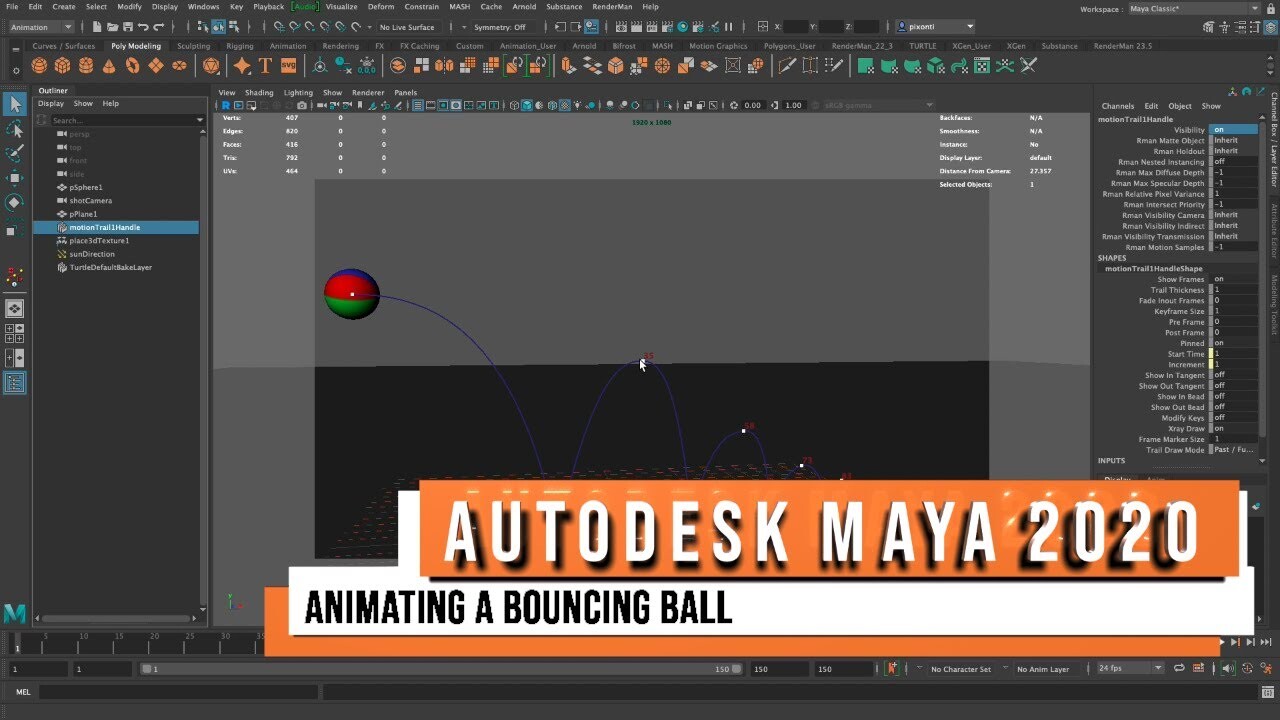Toggle the Show Frames attribute
The width and height of the screenshot is (1280, 720).
[1218, 279]
